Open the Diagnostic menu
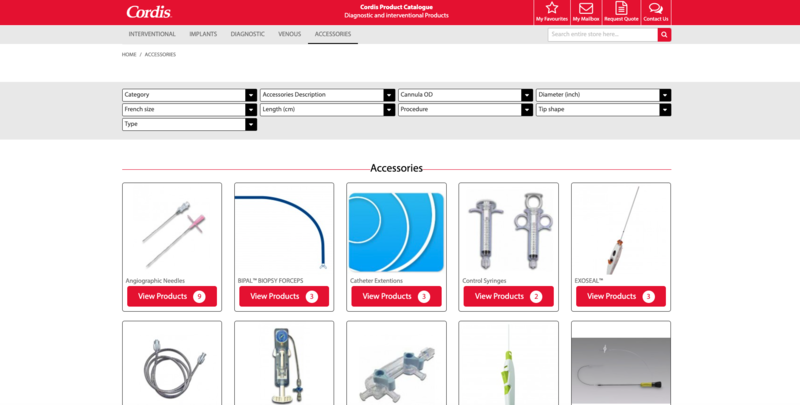 click(x=247, y=34)
